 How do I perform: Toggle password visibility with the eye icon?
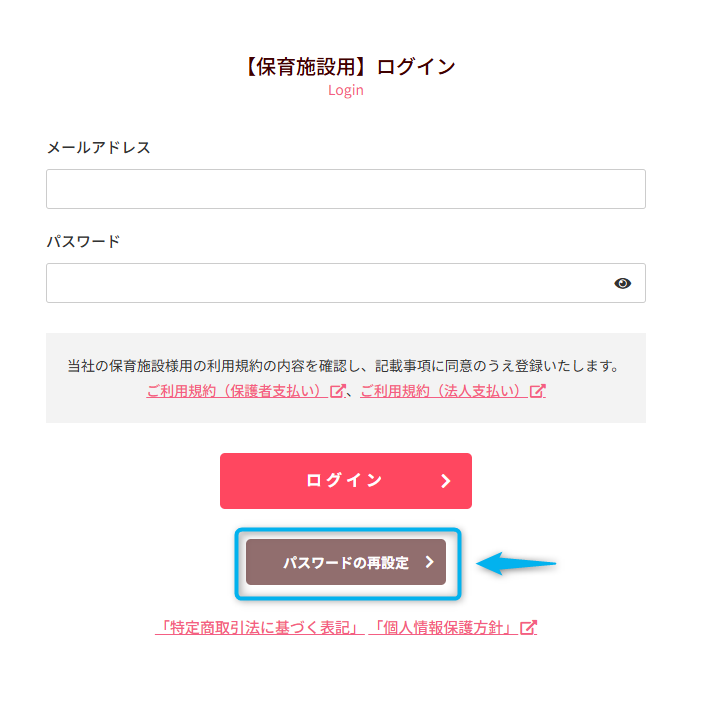[623, 283]
